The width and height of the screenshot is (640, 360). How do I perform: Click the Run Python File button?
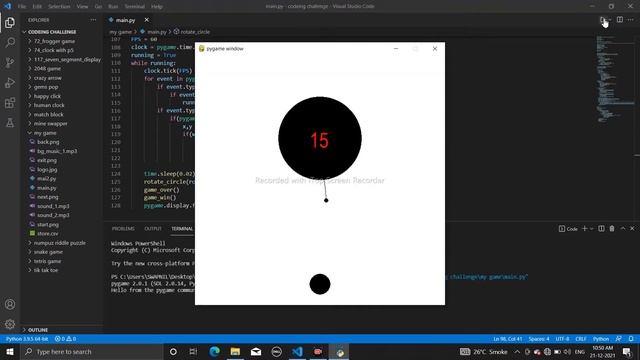pos(603,20)
